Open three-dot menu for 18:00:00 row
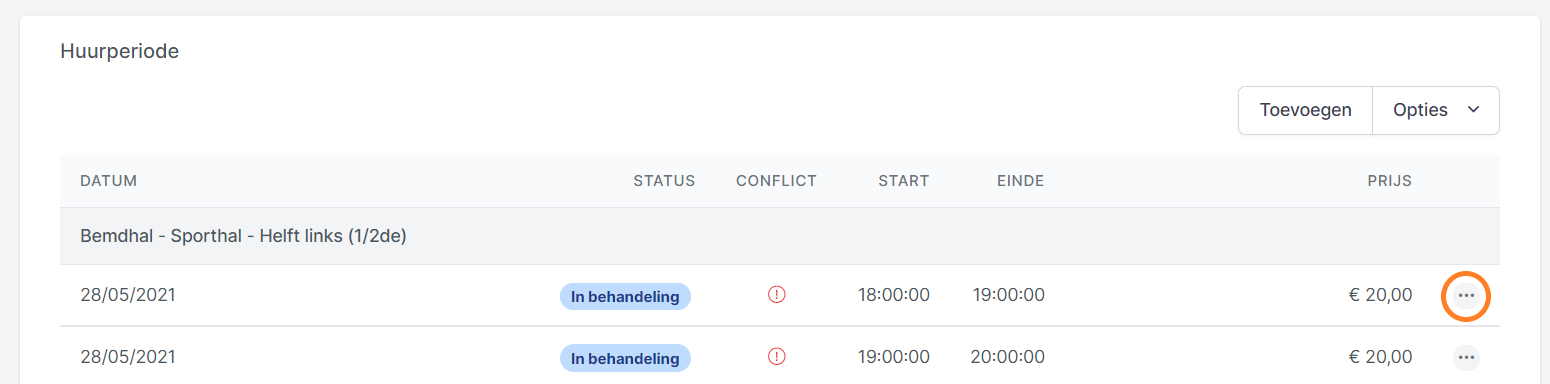 point(1466,296)
